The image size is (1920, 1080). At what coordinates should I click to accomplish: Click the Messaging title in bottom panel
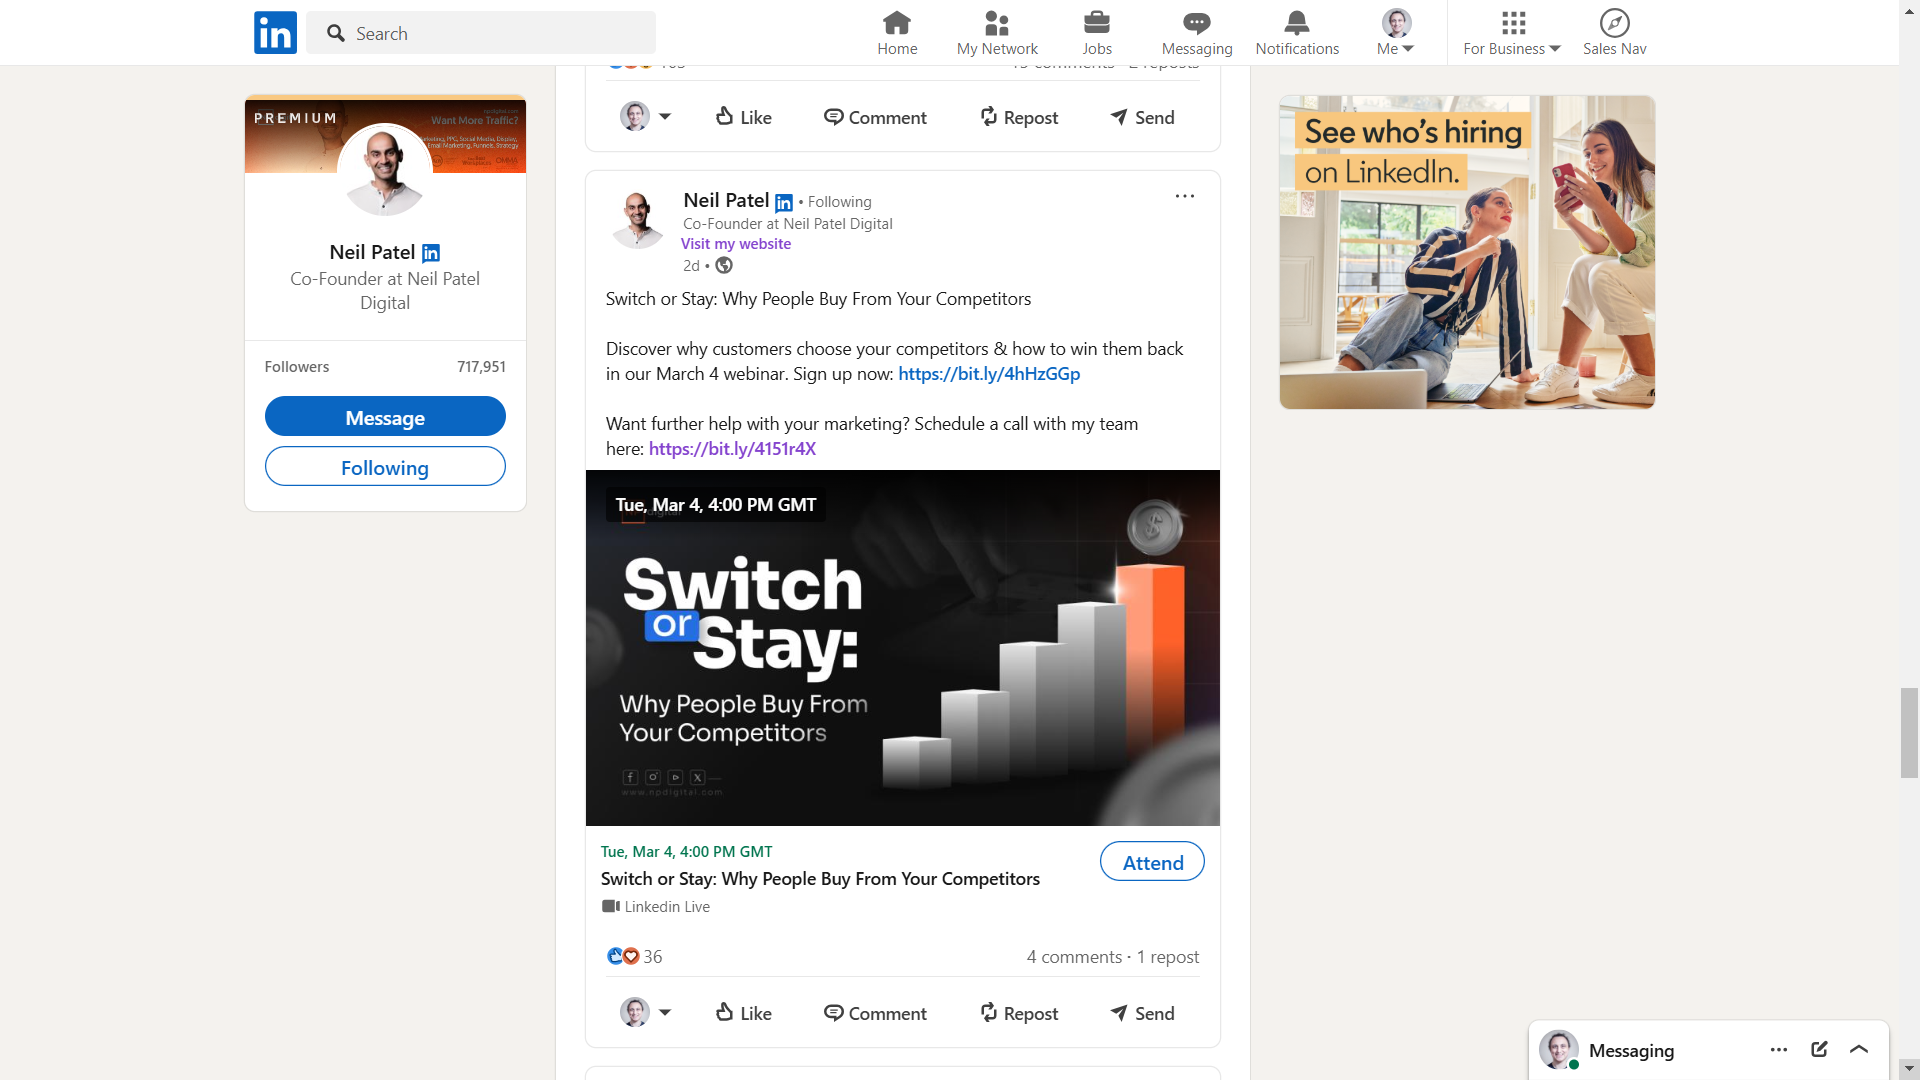(1631, 1050)
